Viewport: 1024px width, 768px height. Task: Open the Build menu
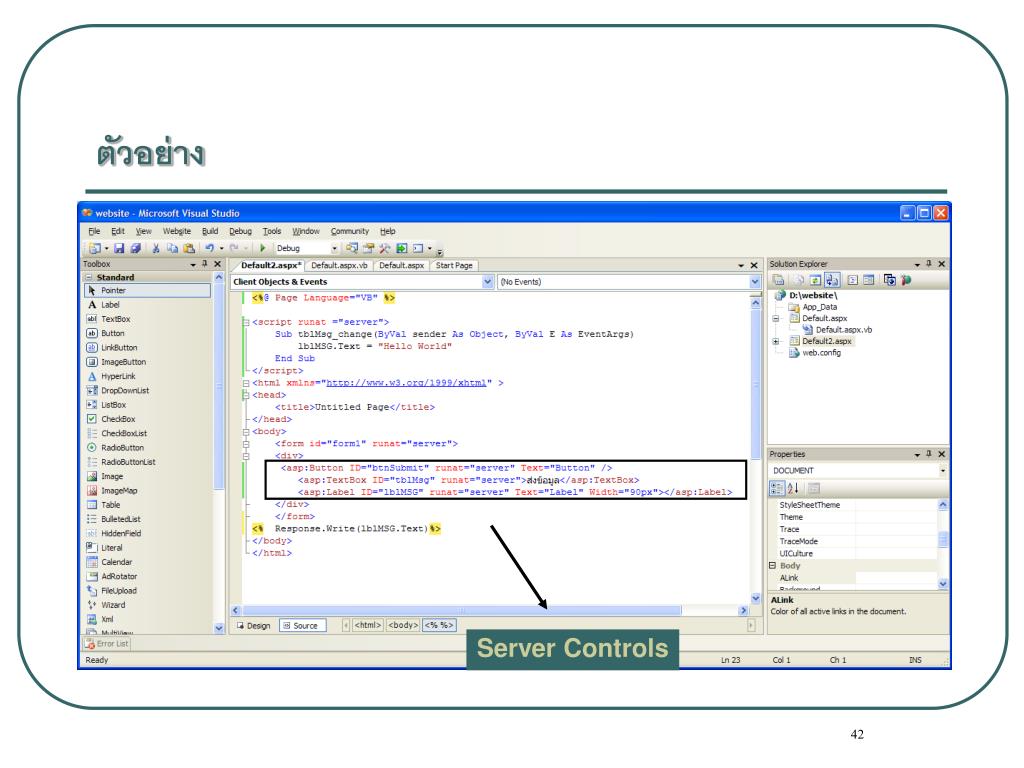210,231
